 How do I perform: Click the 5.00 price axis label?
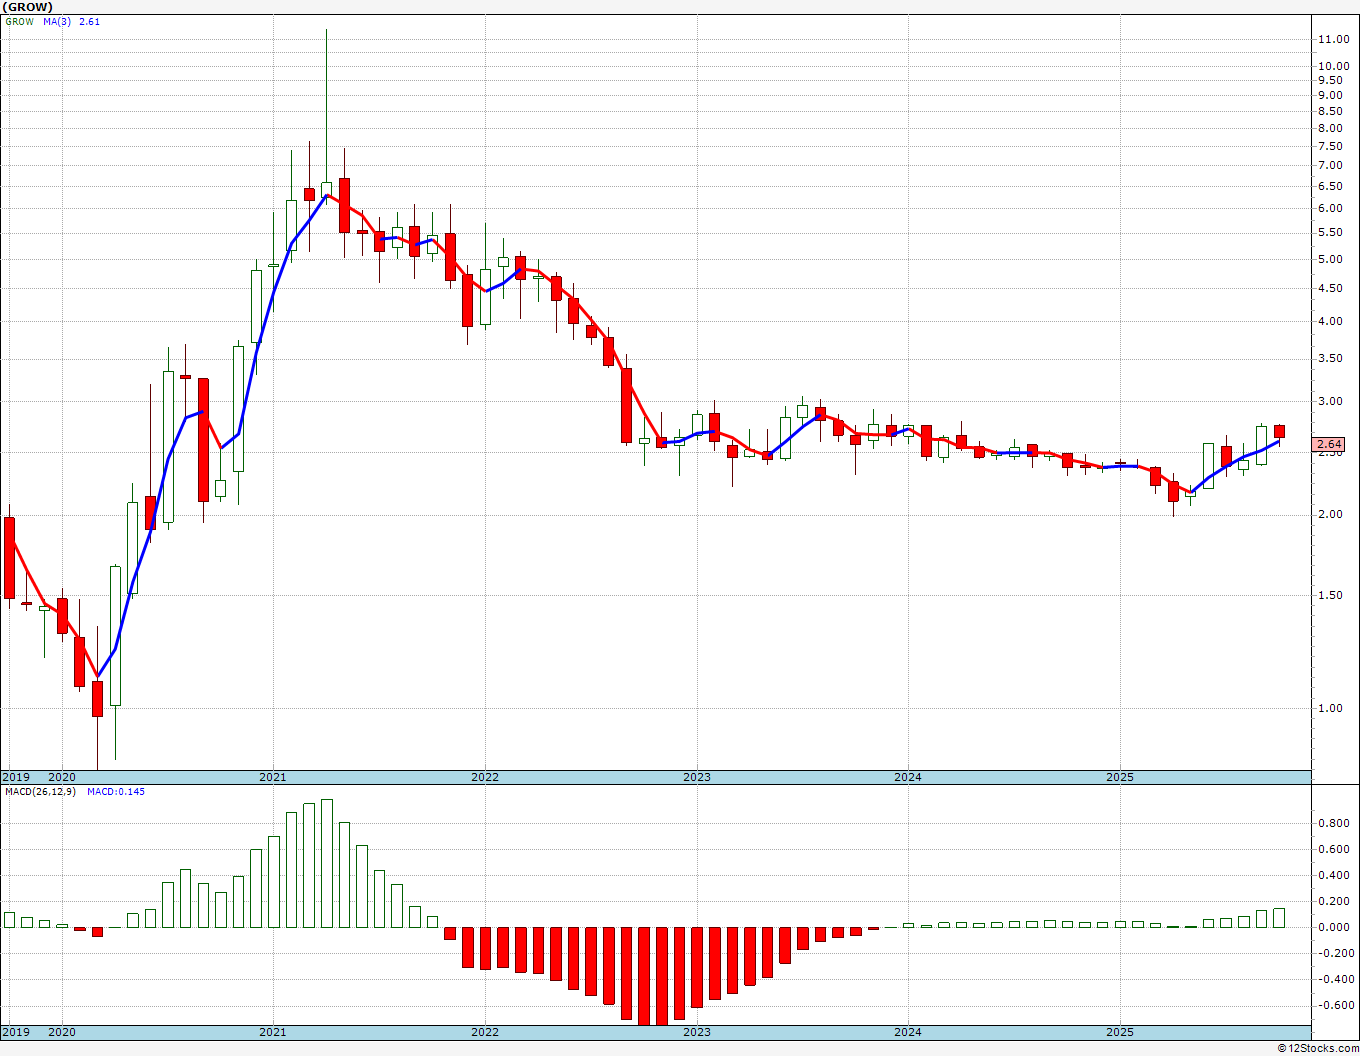(1329, 260)
